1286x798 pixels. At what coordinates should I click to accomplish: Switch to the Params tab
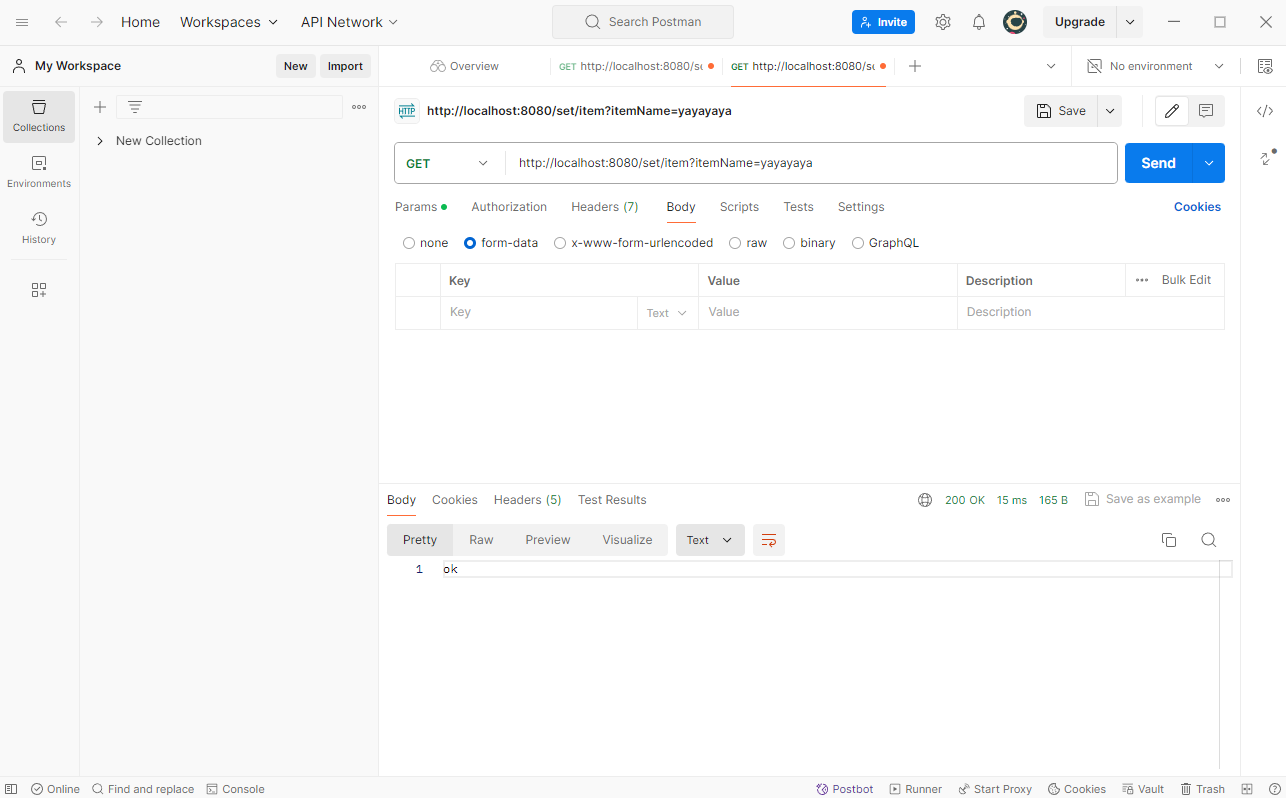(421, 207)
